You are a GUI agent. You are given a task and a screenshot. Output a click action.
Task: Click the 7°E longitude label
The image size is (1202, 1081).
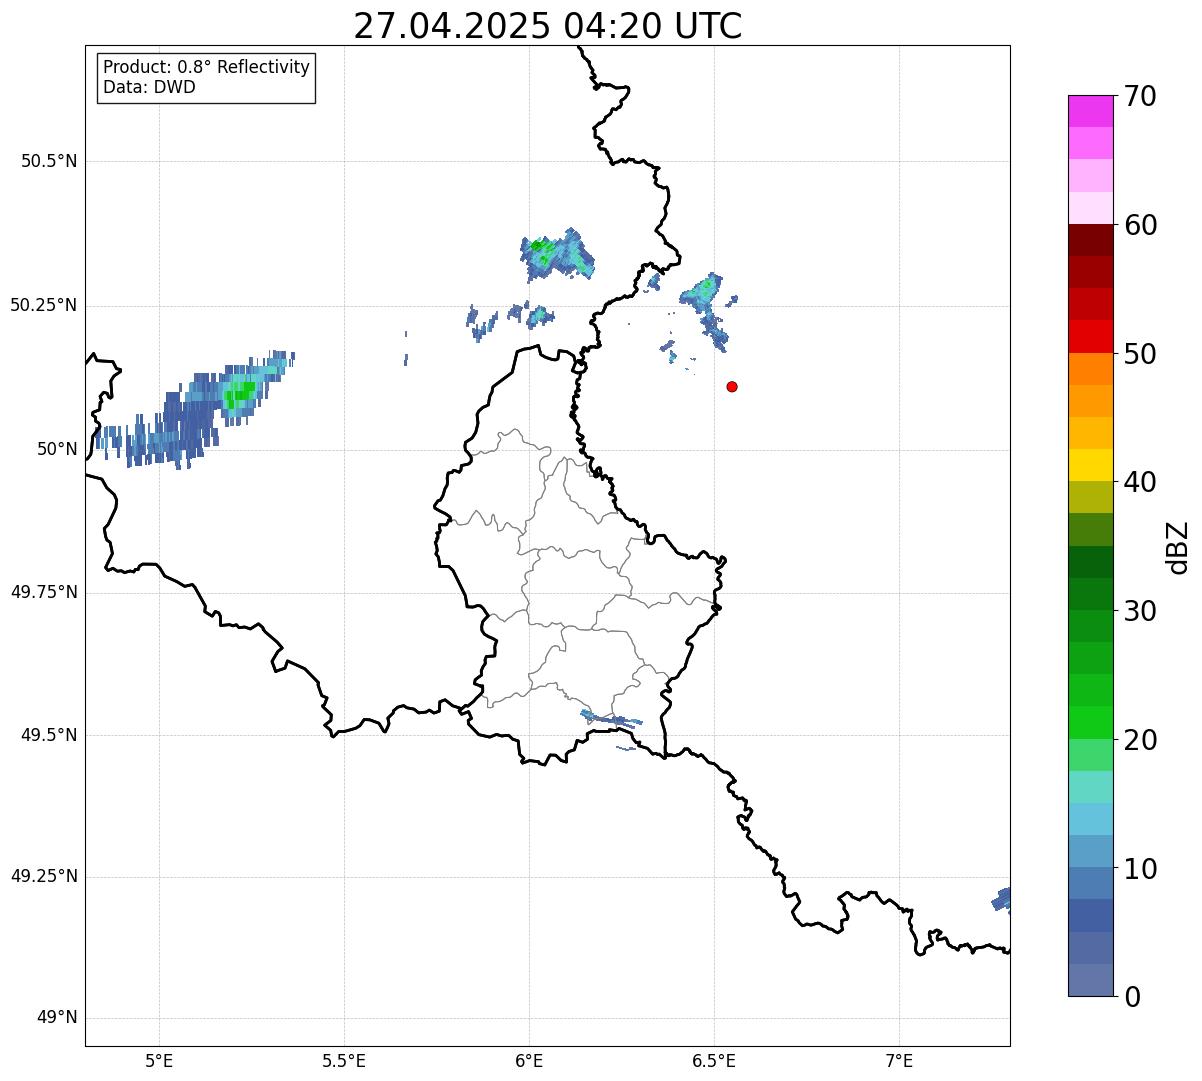pos(900,1061)
